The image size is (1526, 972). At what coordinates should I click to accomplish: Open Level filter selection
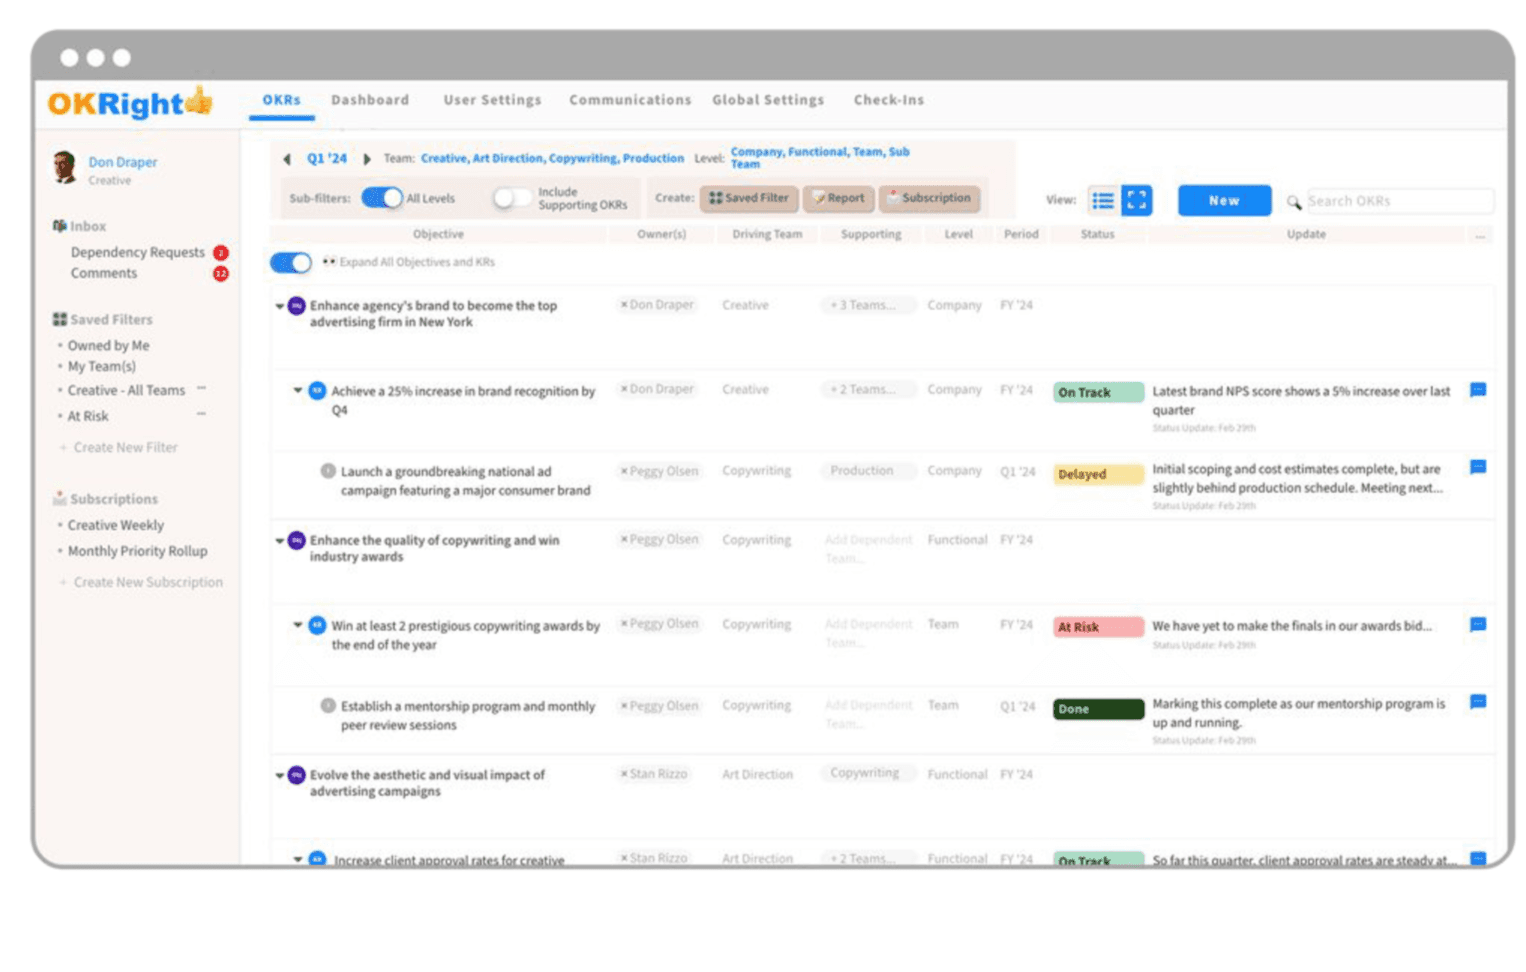pos(820,158)
